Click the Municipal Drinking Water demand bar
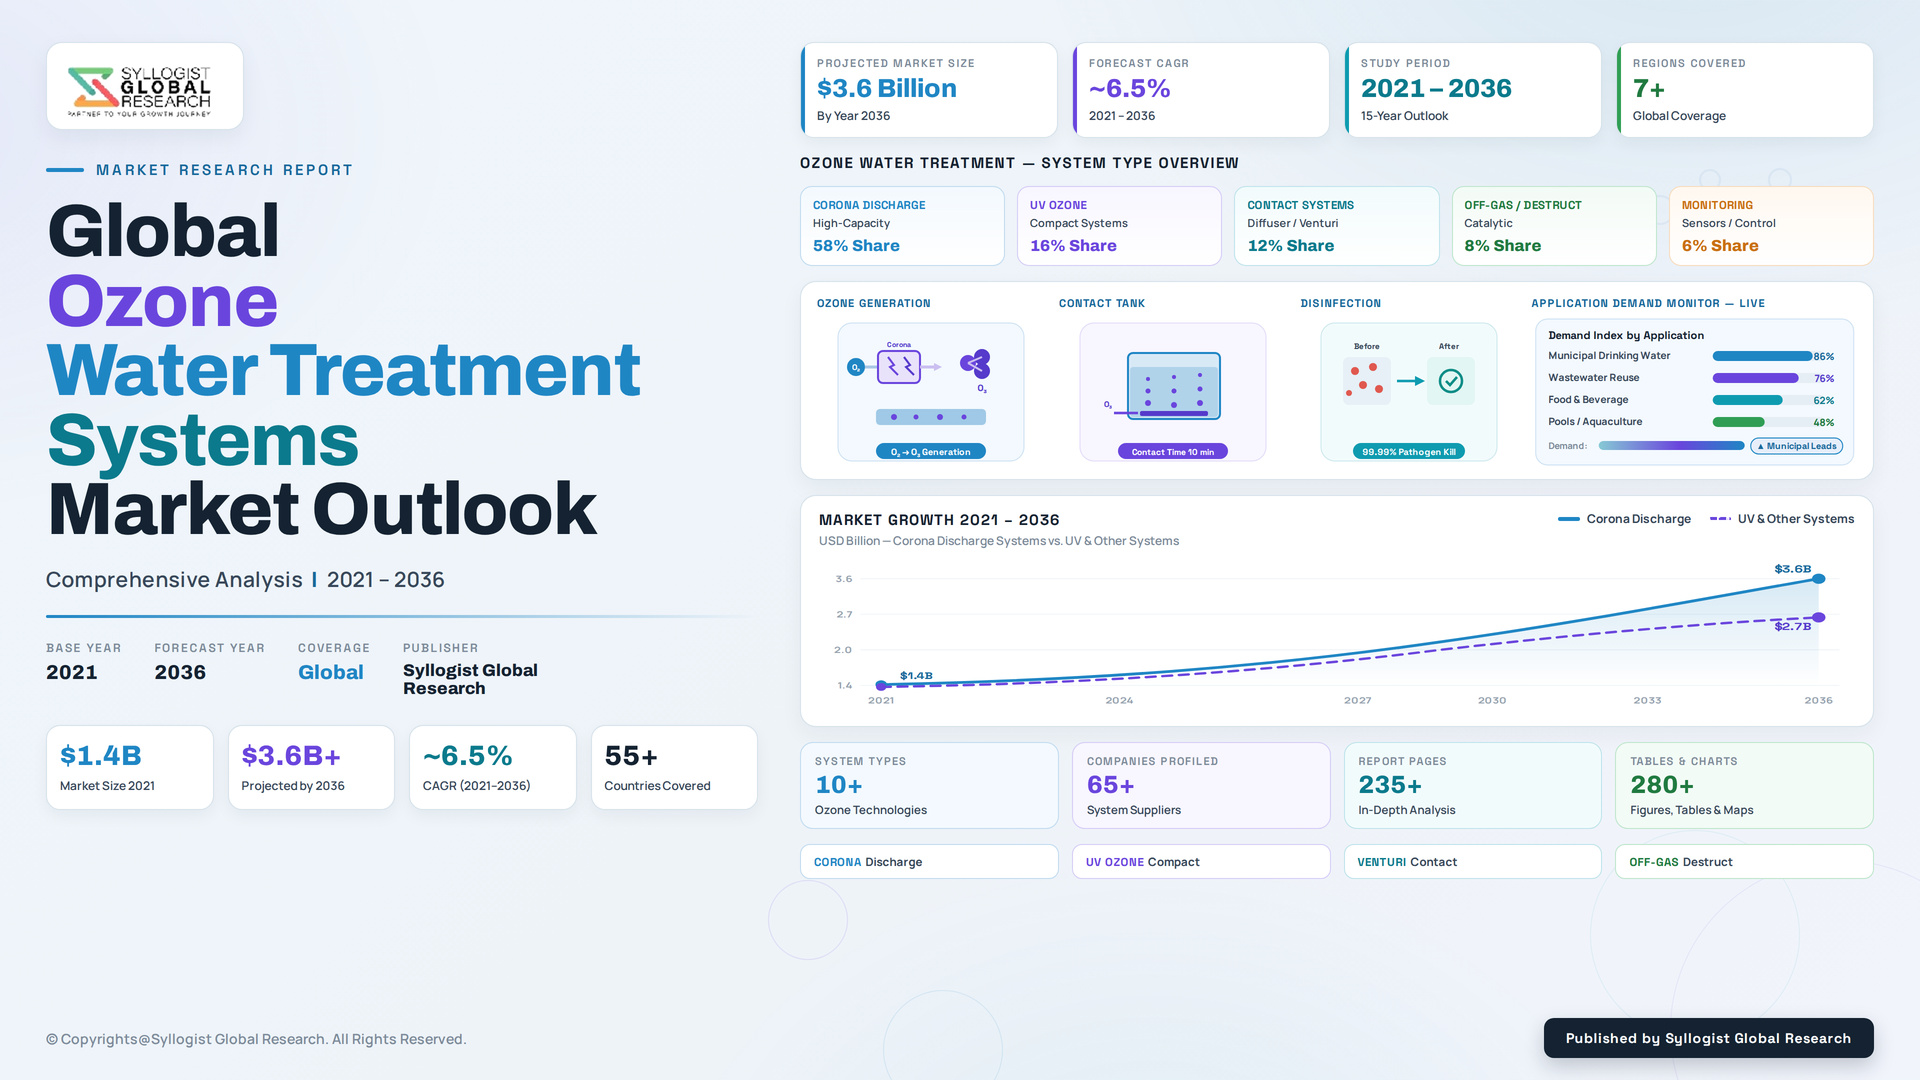Image resolution: width=1920 pixels, height=1080 pixels. pyautogui.click(x=1762, y=356)
